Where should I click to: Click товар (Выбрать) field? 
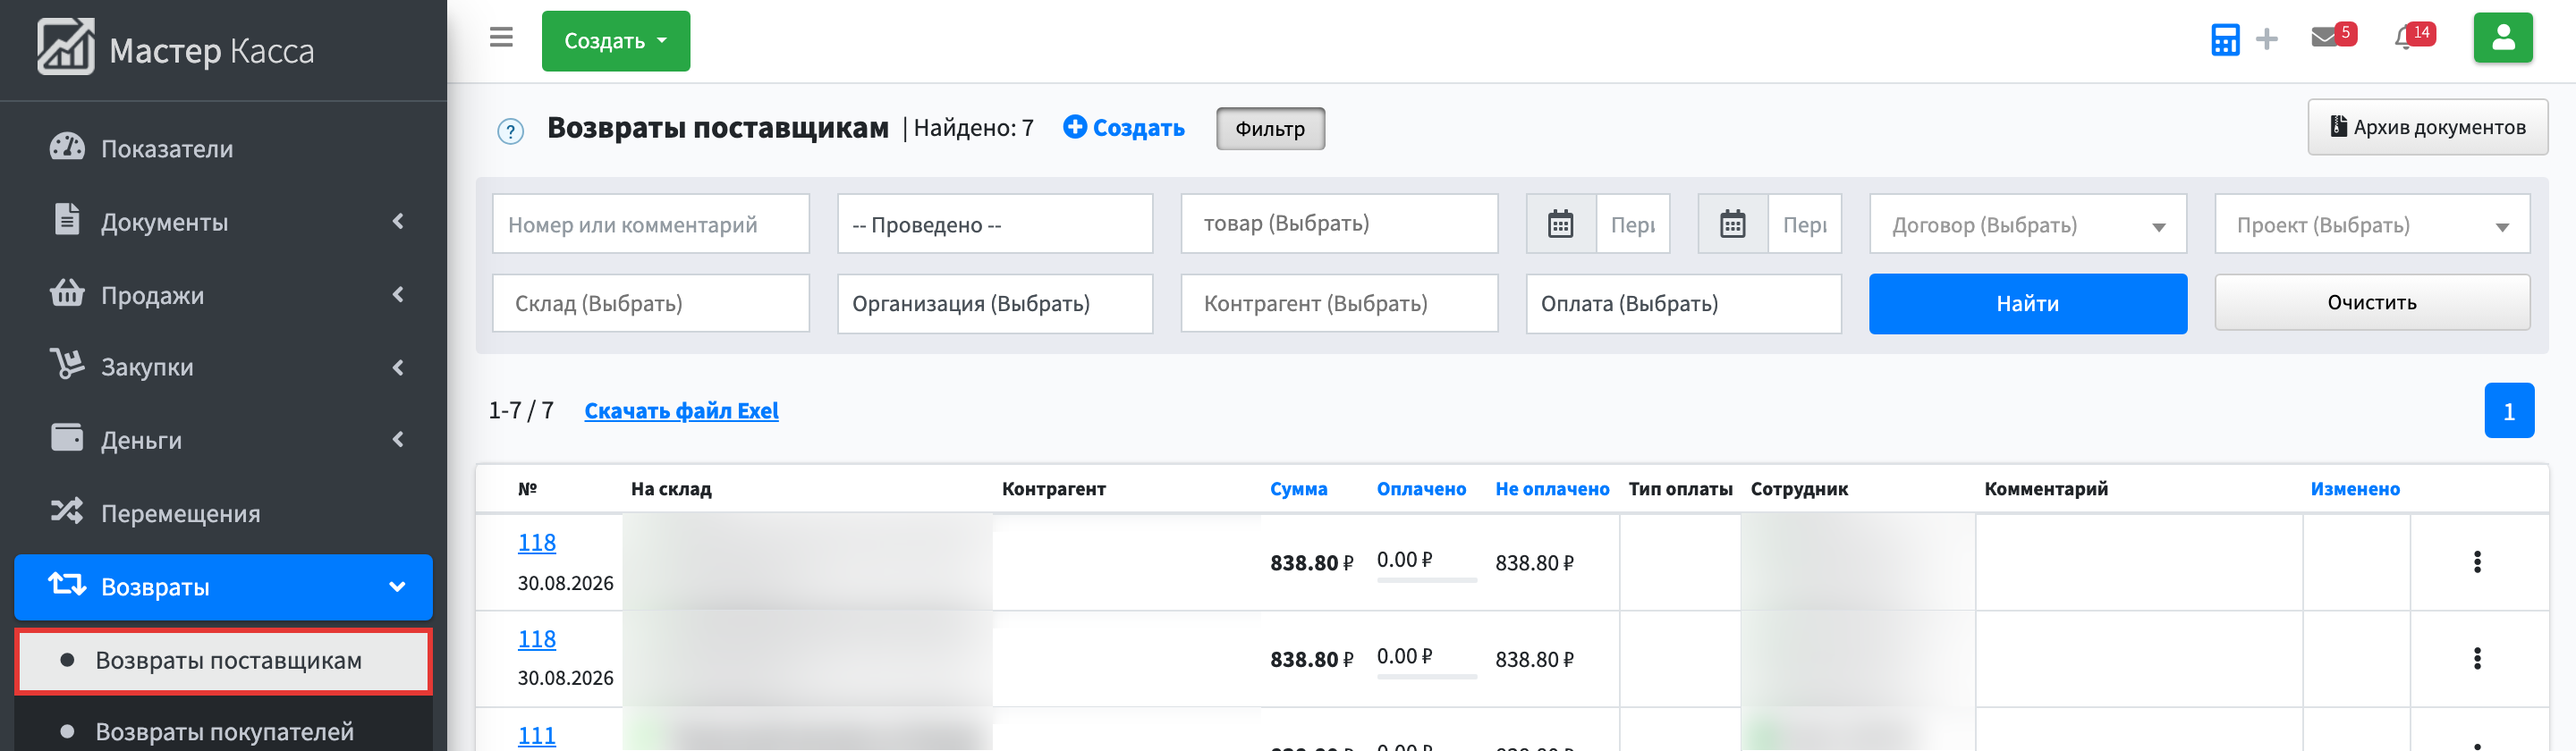[x=1339, y=224]
